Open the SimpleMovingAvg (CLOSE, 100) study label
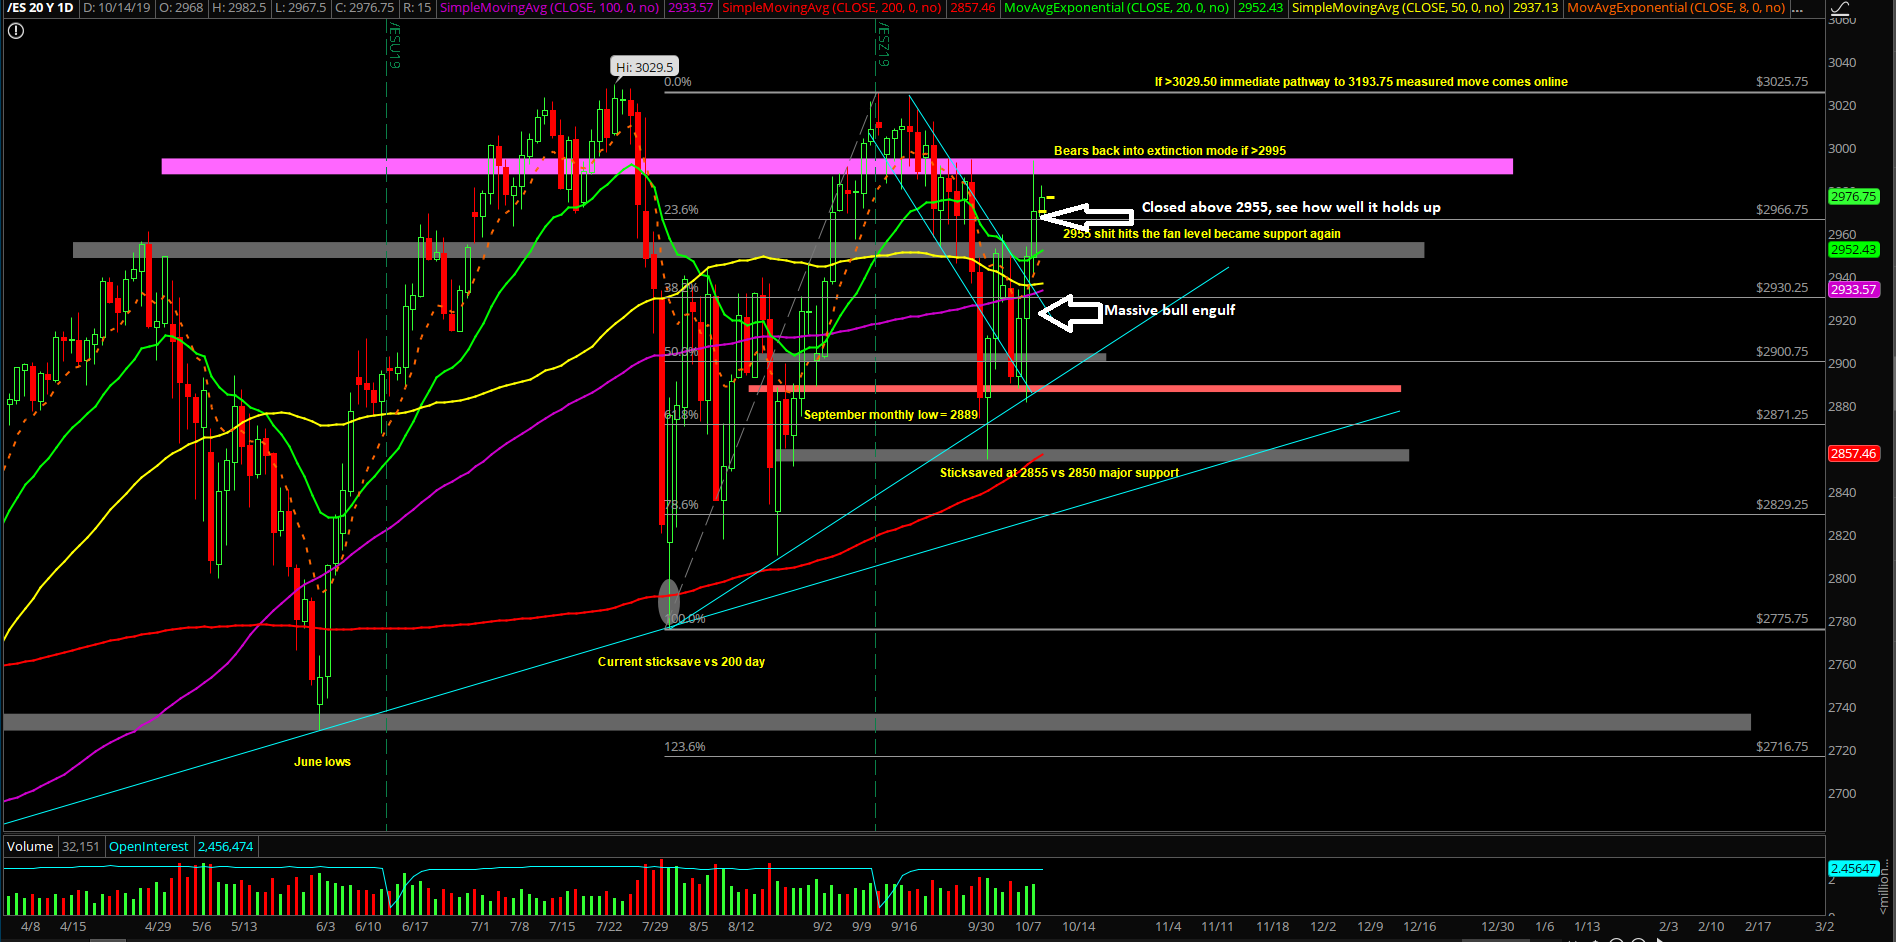 (549, 8)
